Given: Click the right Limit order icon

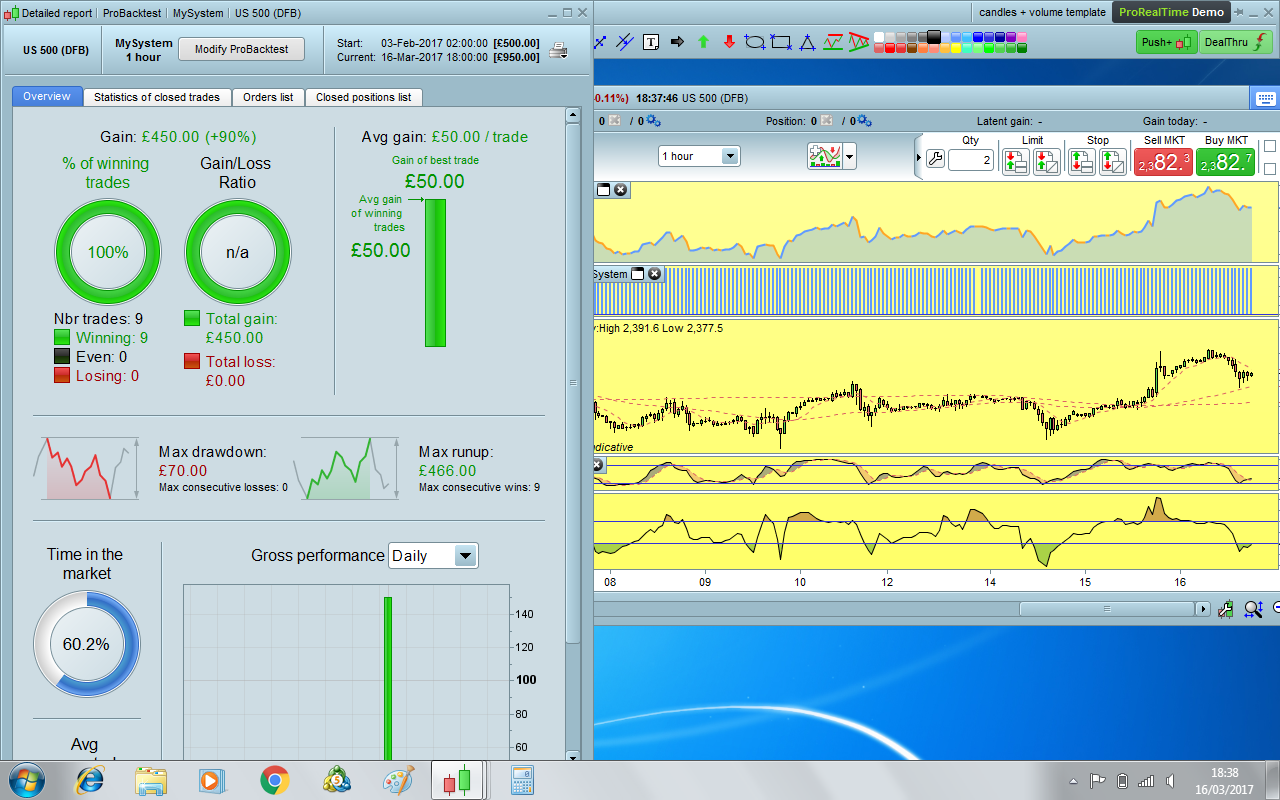Looking at the screenshot, I should pos(1047,161).
